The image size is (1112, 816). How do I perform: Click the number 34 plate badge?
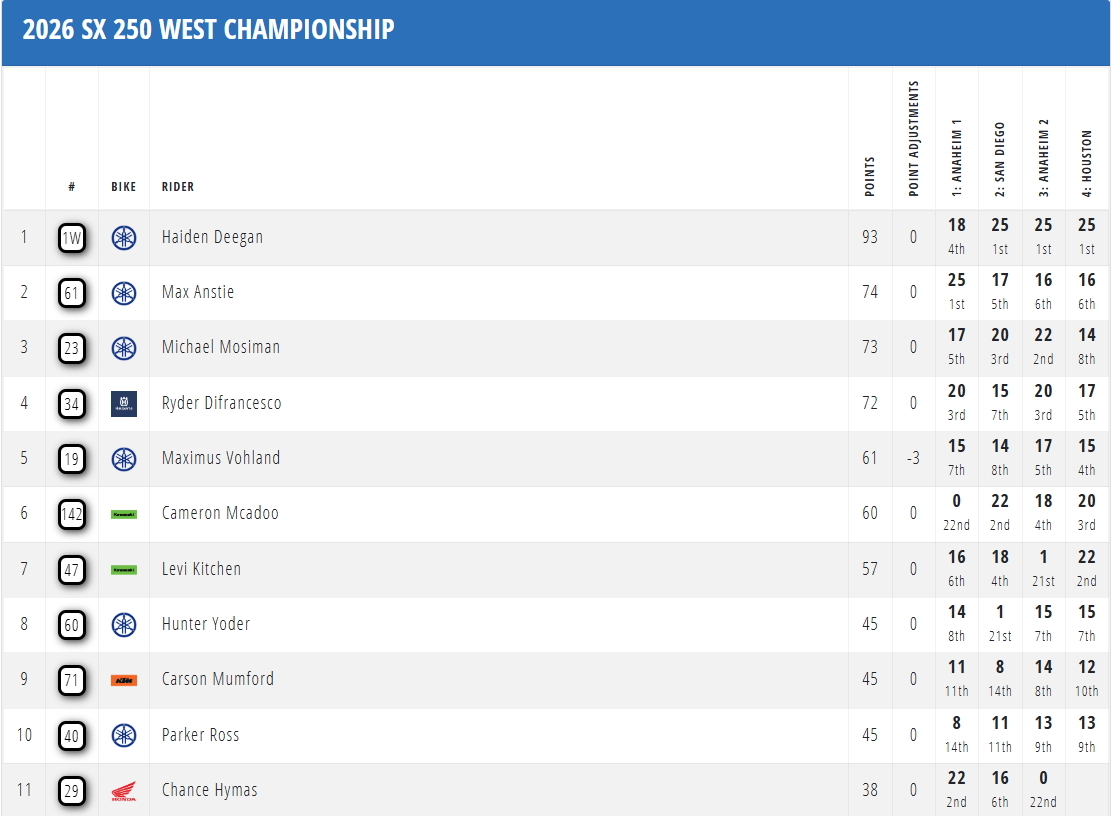tap(72, 403)
